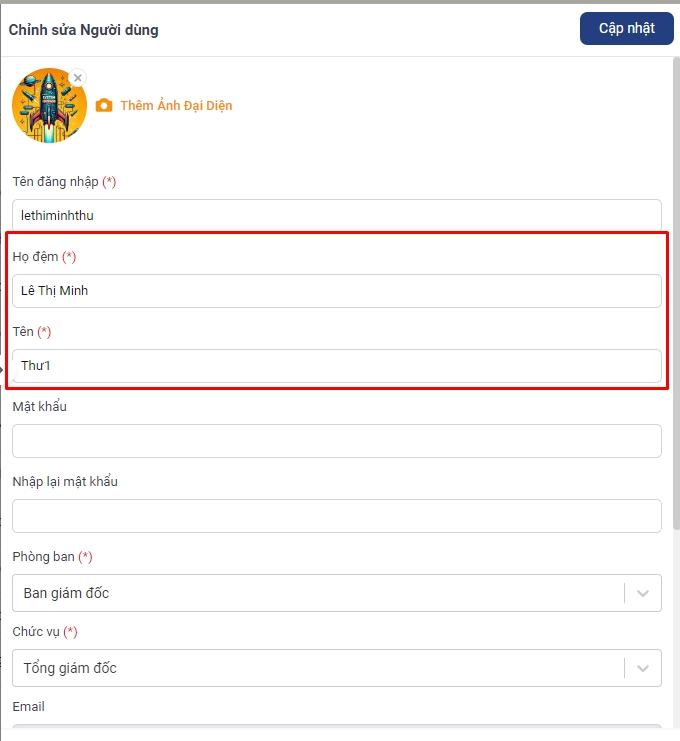This screenshot has height=741, width=680.
Task: Expand the left edge panel arrow
Action: 2,369
